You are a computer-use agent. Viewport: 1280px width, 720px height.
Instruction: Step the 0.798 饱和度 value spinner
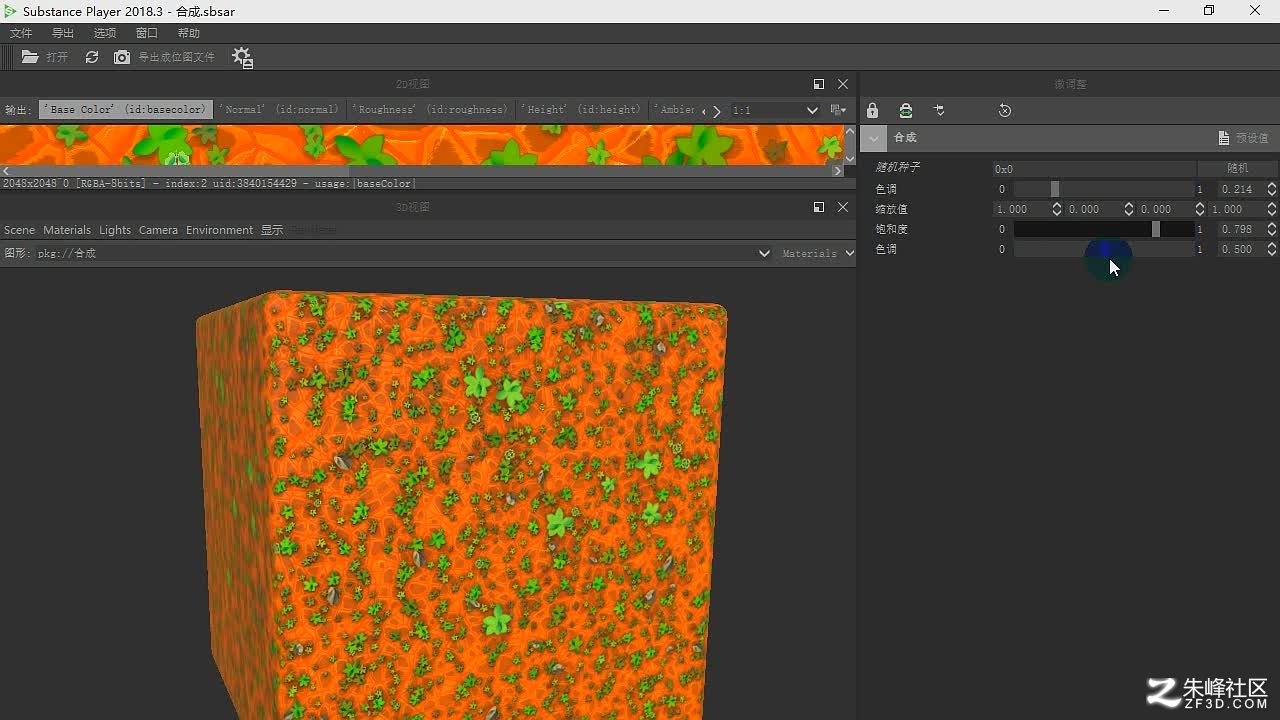[x=1272, y=229]
